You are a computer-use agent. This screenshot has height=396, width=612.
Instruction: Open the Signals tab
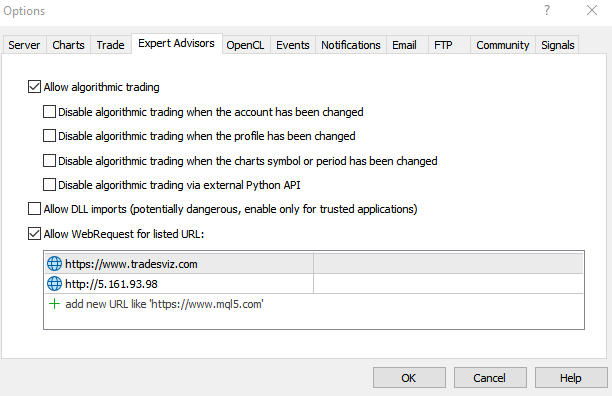pyautogui.click(x=557, y=45)
